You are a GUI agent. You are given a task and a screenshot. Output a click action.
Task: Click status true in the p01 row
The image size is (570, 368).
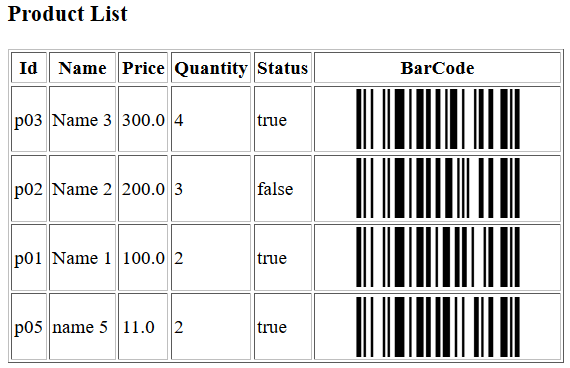[x=283, y=257]
